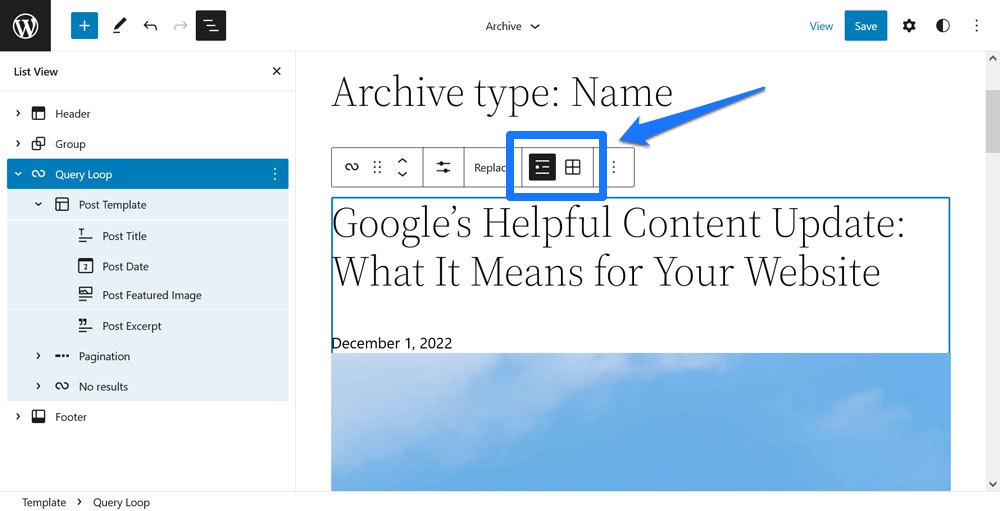Undo the last change
Image resolution: width=1000 pixels, height=511 pixels.
coord(151,26)
